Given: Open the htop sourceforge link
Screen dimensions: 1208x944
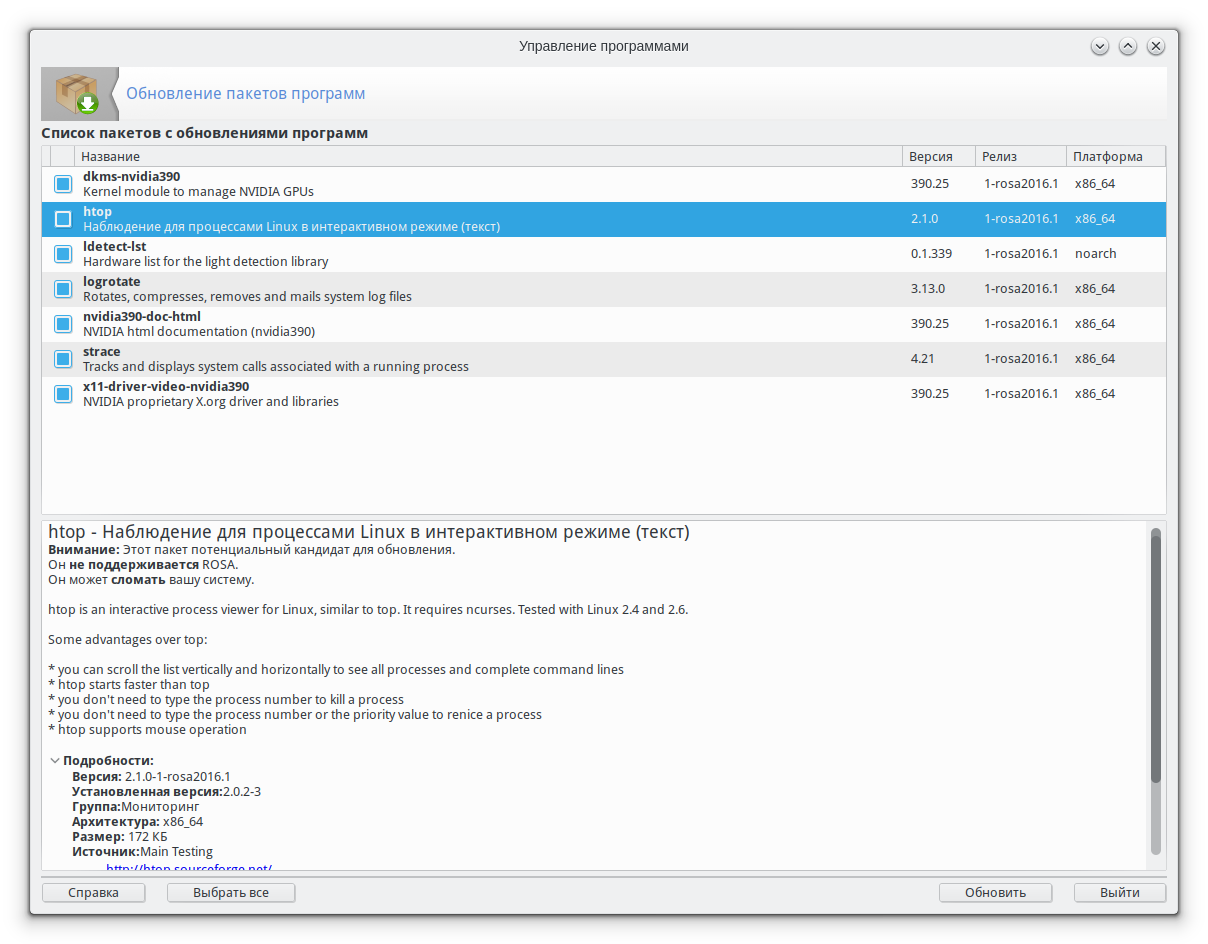Looking at the screenshot, I should coord(189,866).
